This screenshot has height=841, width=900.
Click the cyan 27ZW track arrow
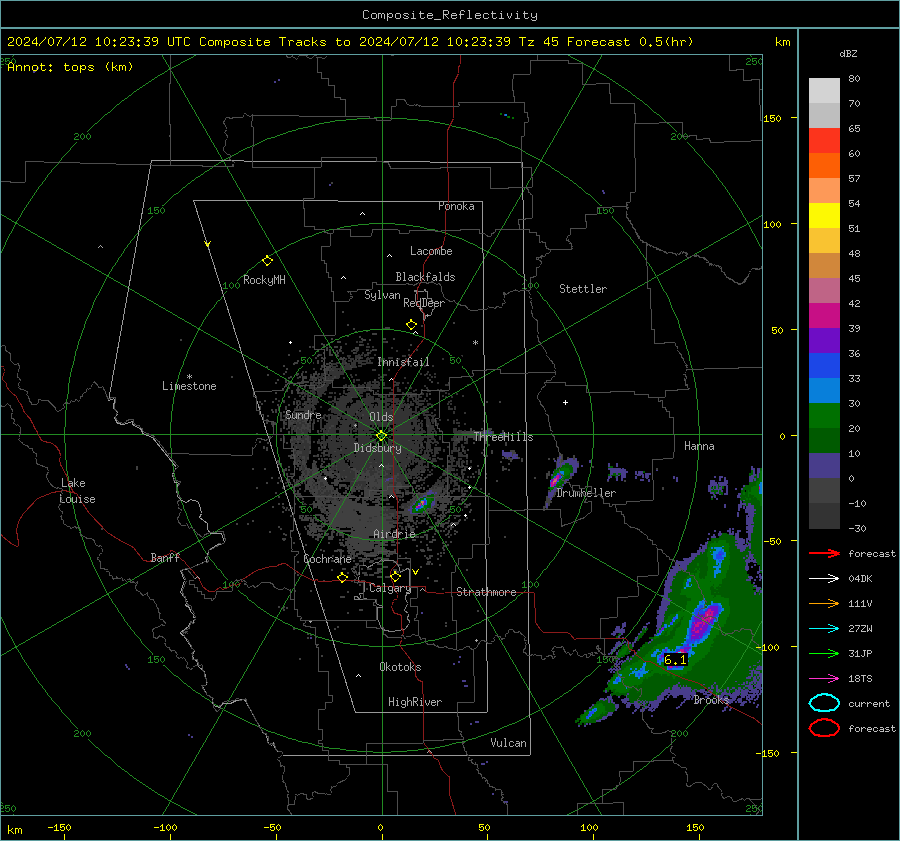point(824,629)
